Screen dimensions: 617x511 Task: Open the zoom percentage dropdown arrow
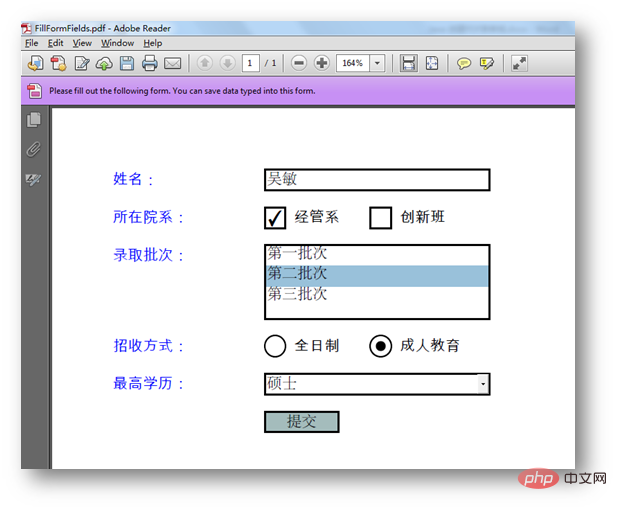coord(377,63)
